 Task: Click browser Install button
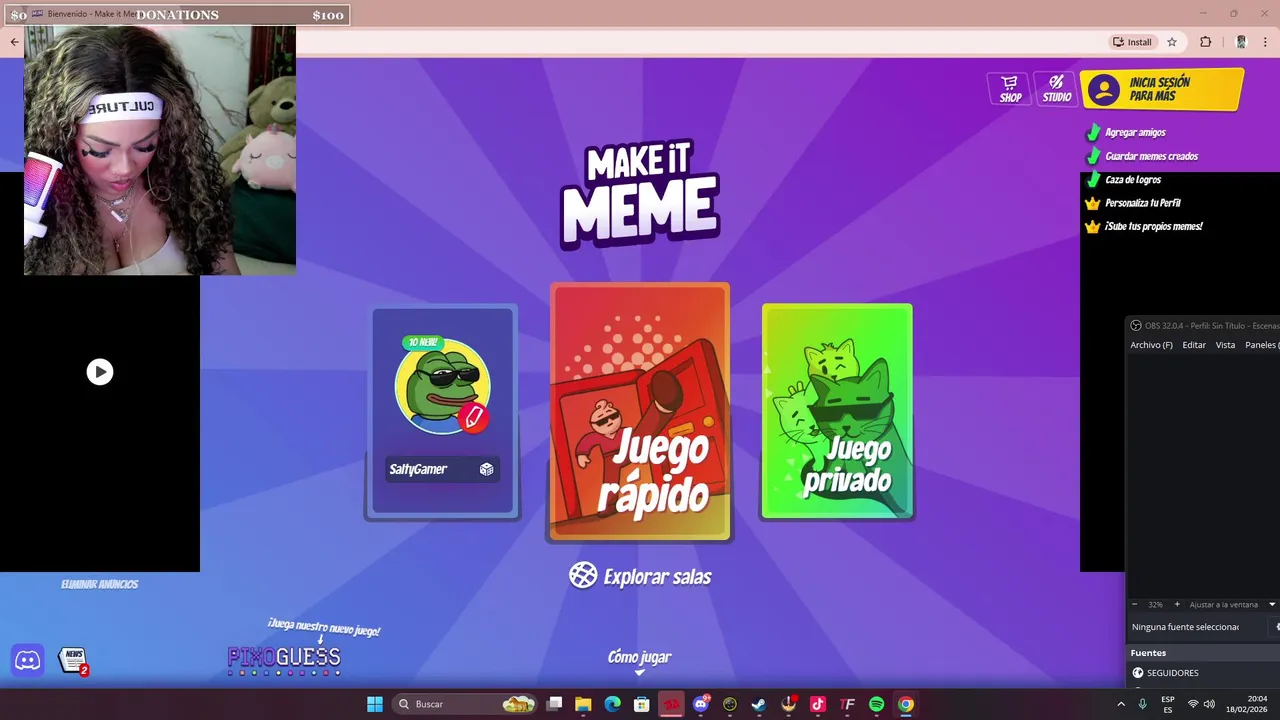point(1132,42)
